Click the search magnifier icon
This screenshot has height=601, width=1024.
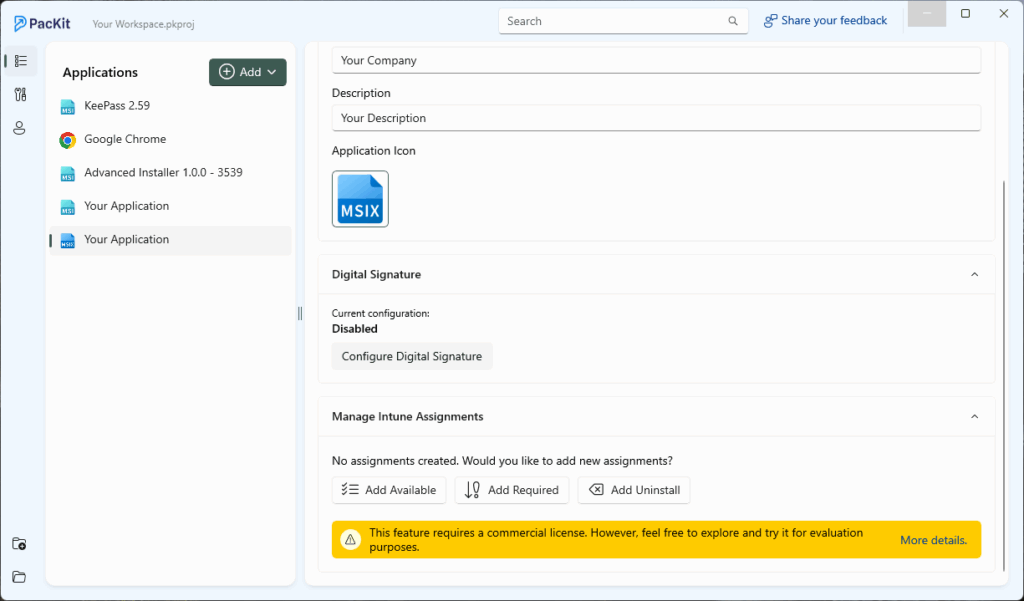click(733, 21)
